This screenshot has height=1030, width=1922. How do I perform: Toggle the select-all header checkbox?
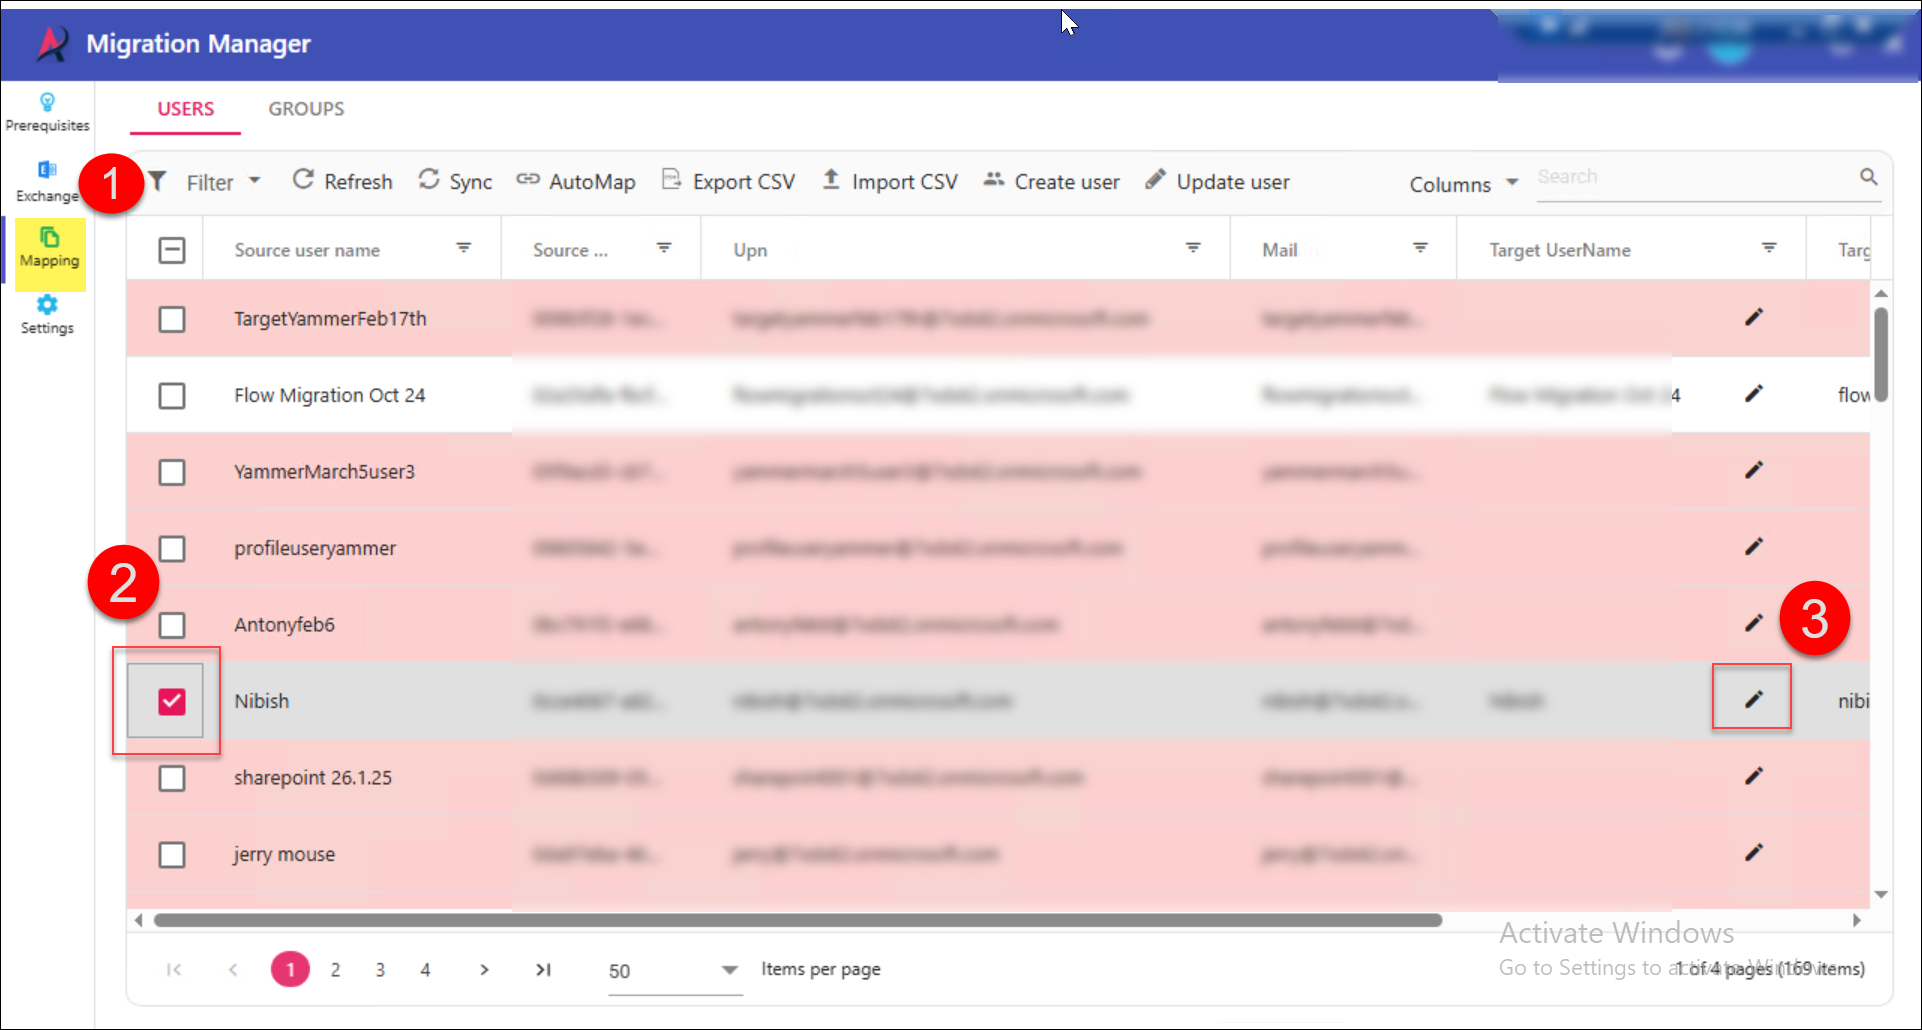pos(172,250)
